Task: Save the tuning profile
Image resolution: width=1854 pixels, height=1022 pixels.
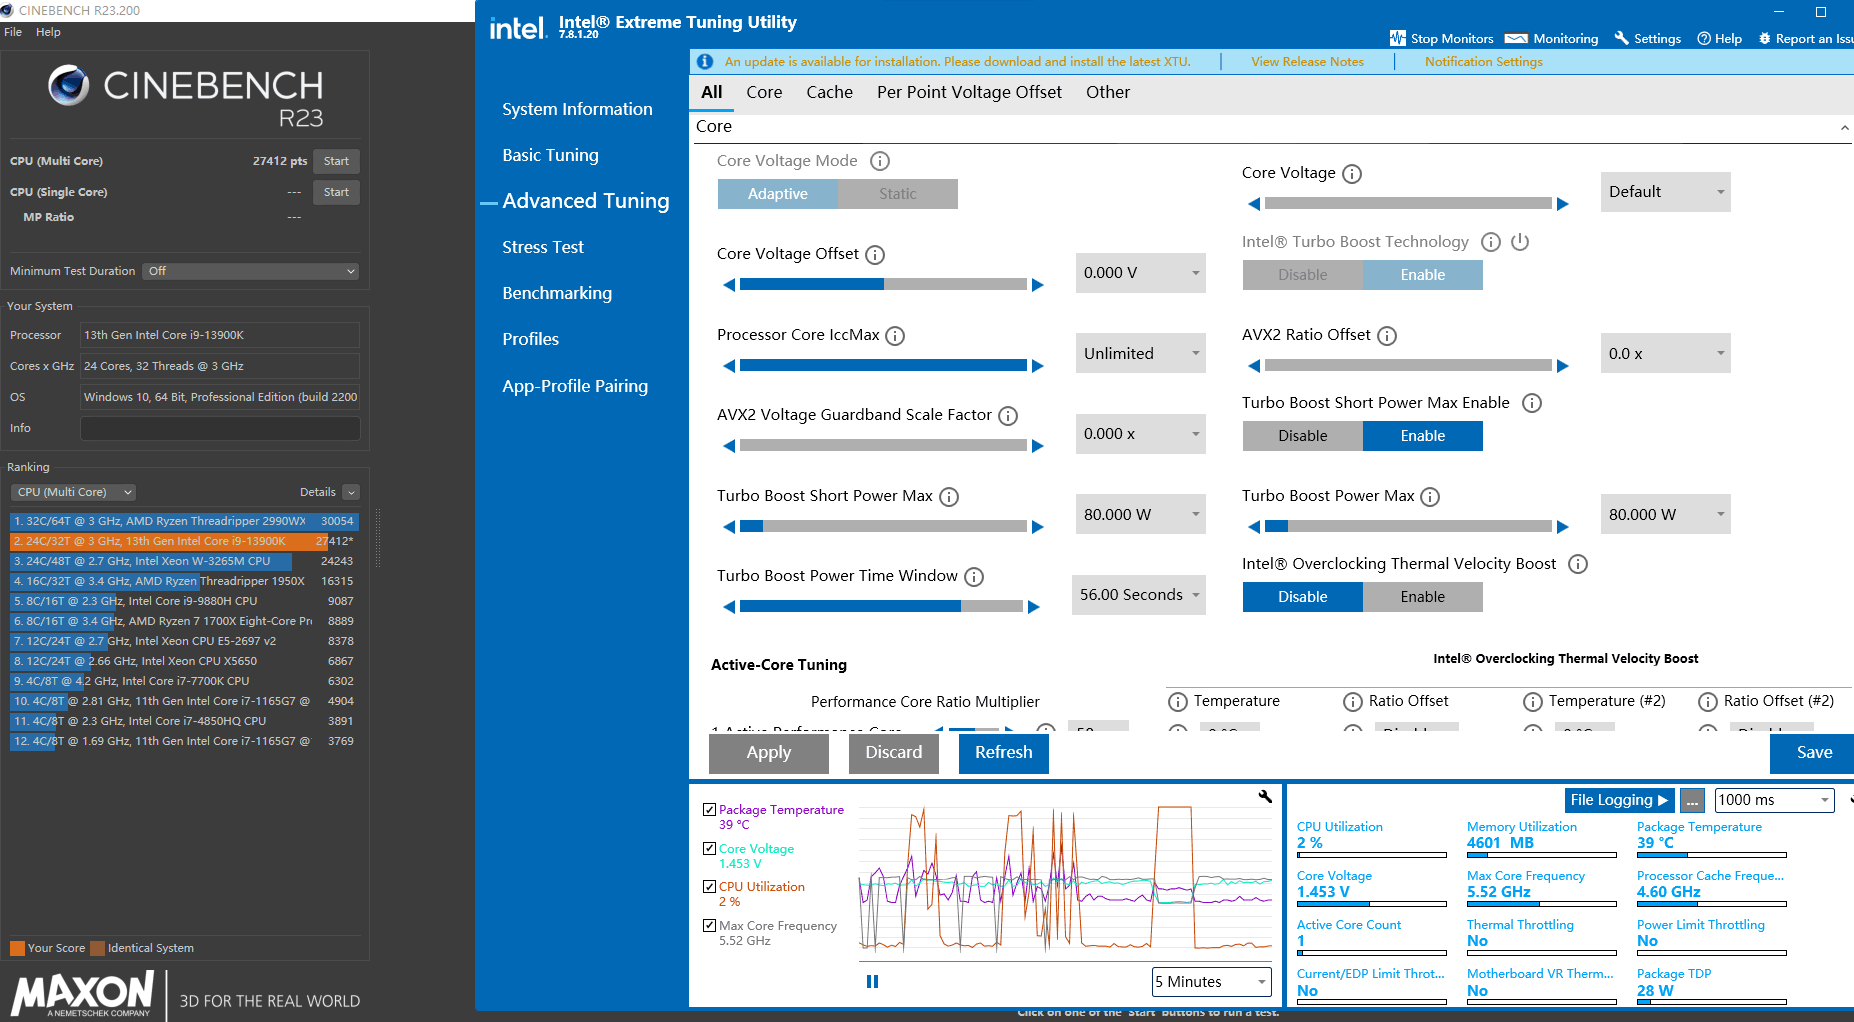Action: tap(1813, 753)
